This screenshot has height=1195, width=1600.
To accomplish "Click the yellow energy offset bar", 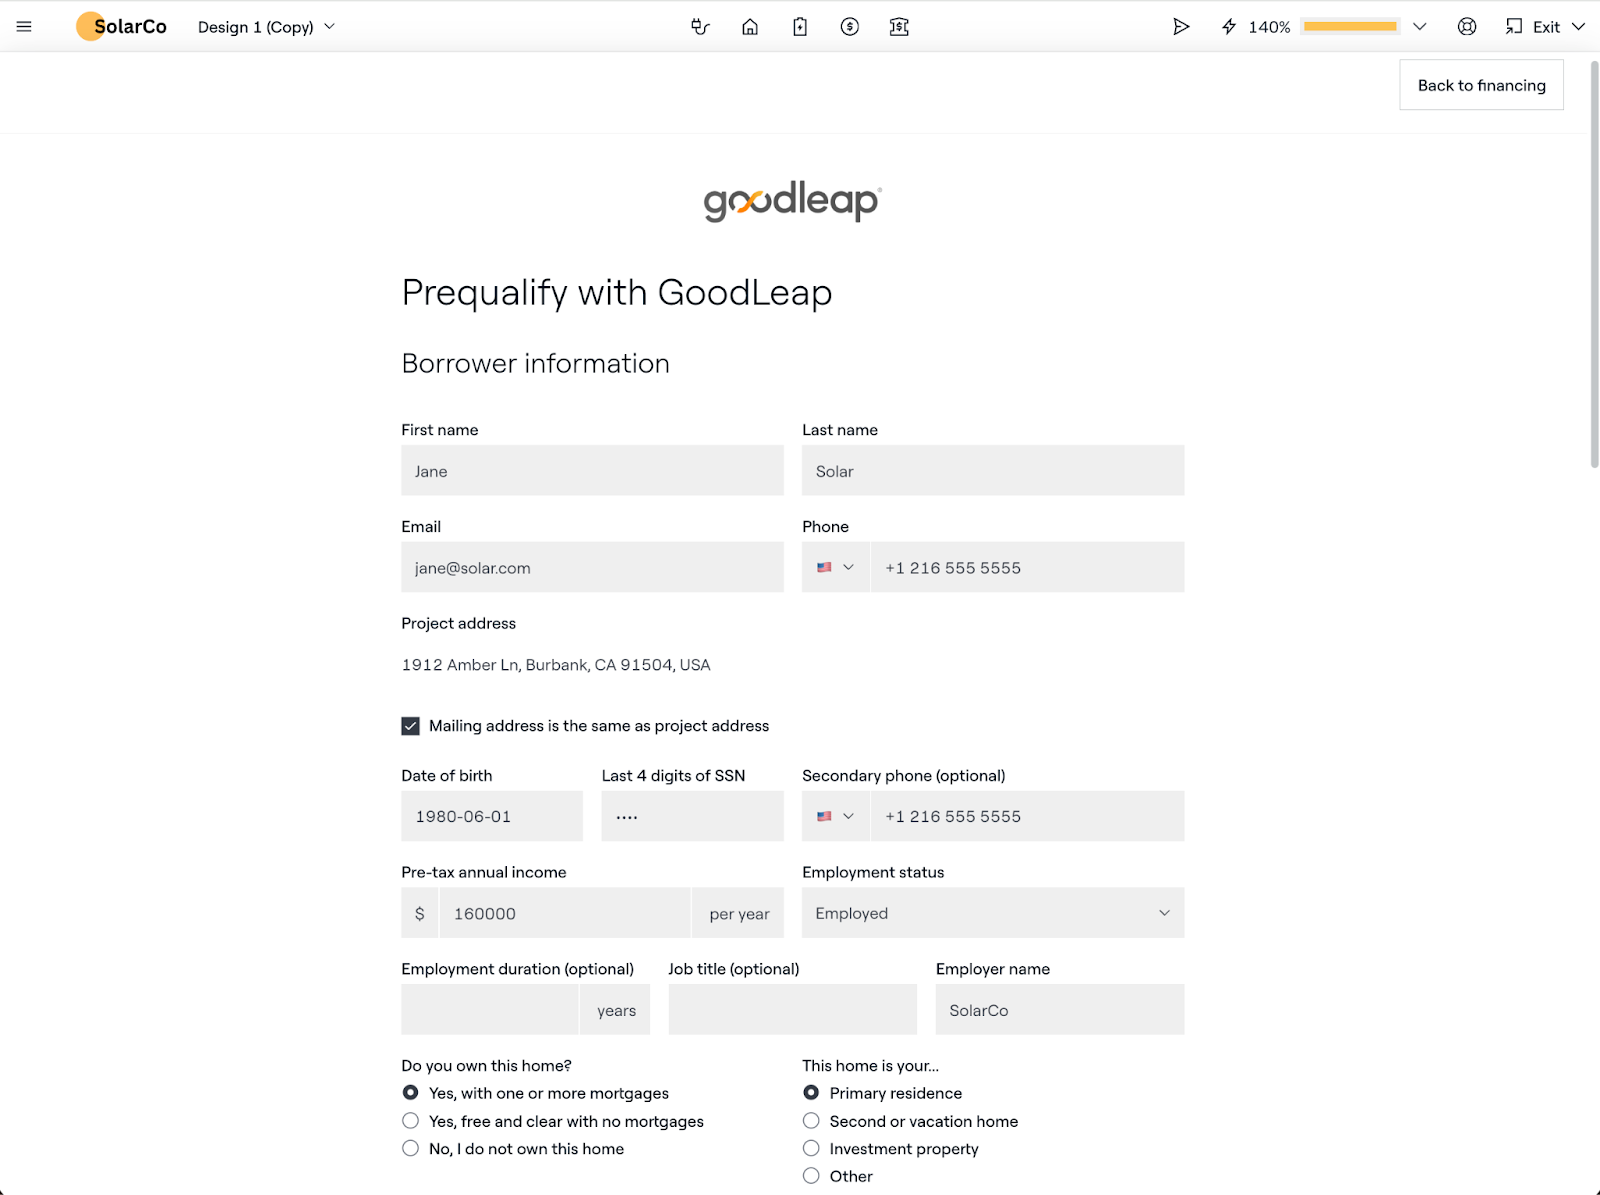I will pos(1350,27).
